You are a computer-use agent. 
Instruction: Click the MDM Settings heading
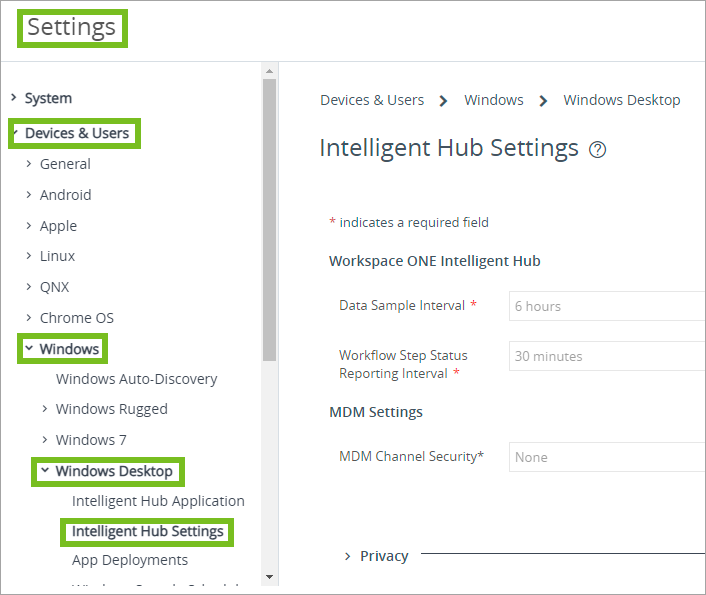point(376,412)
